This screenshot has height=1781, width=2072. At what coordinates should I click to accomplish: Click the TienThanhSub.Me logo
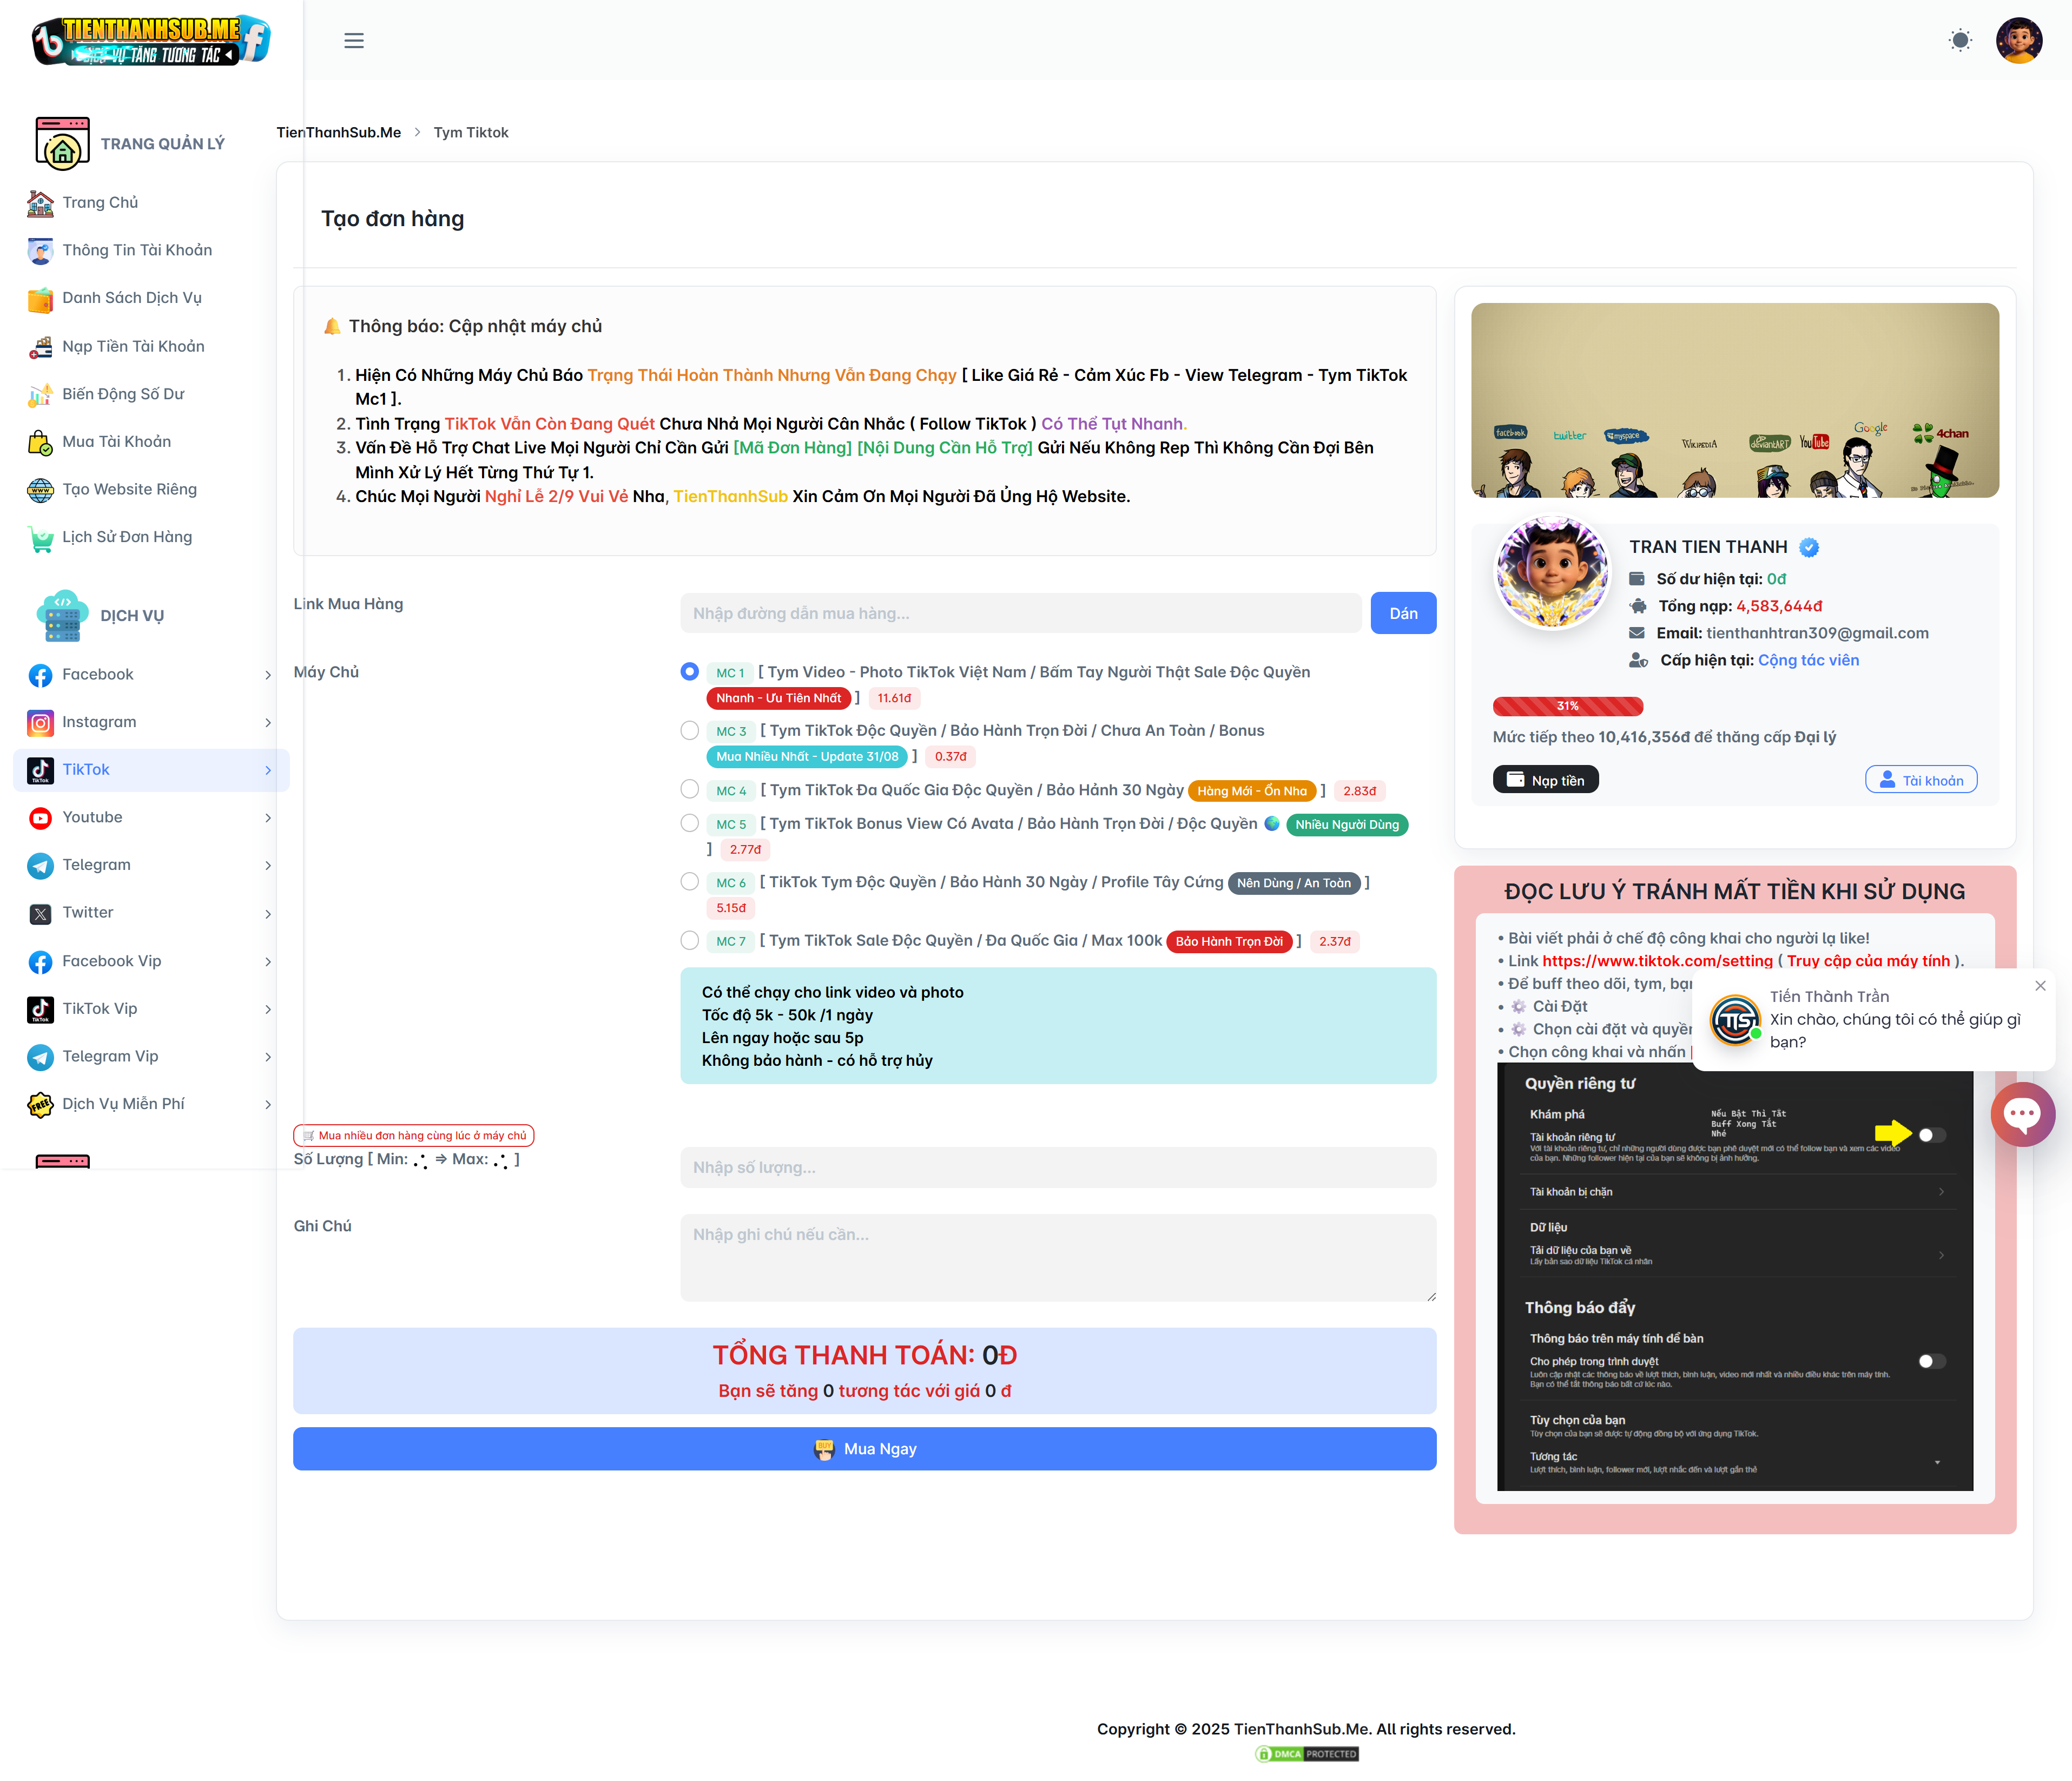tap(151, 41)
